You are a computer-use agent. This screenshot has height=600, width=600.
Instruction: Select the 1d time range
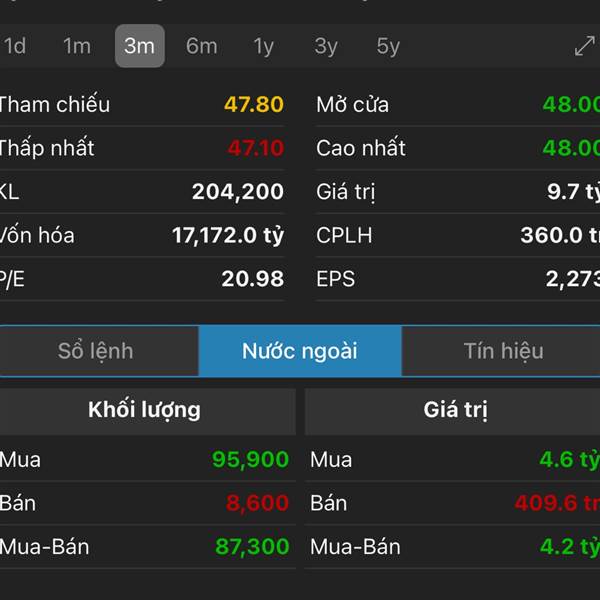coord(15,46)
